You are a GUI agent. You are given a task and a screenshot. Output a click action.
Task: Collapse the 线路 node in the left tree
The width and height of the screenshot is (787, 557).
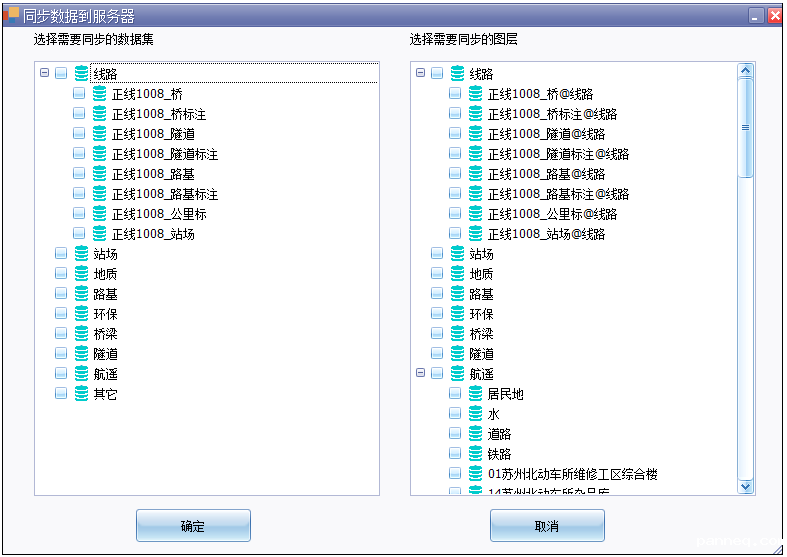coord(44,73)
